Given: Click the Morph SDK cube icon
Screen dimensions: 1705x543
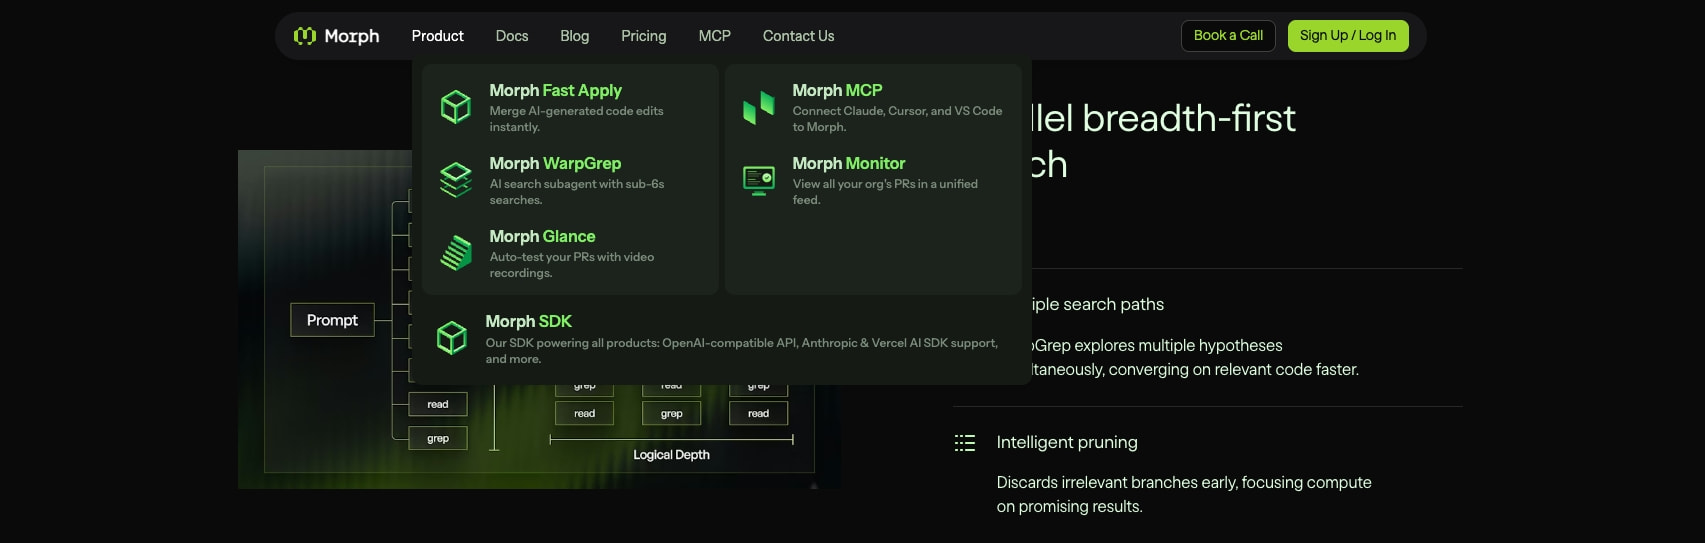Looking at the screenshot, I should tap(452, 338).
